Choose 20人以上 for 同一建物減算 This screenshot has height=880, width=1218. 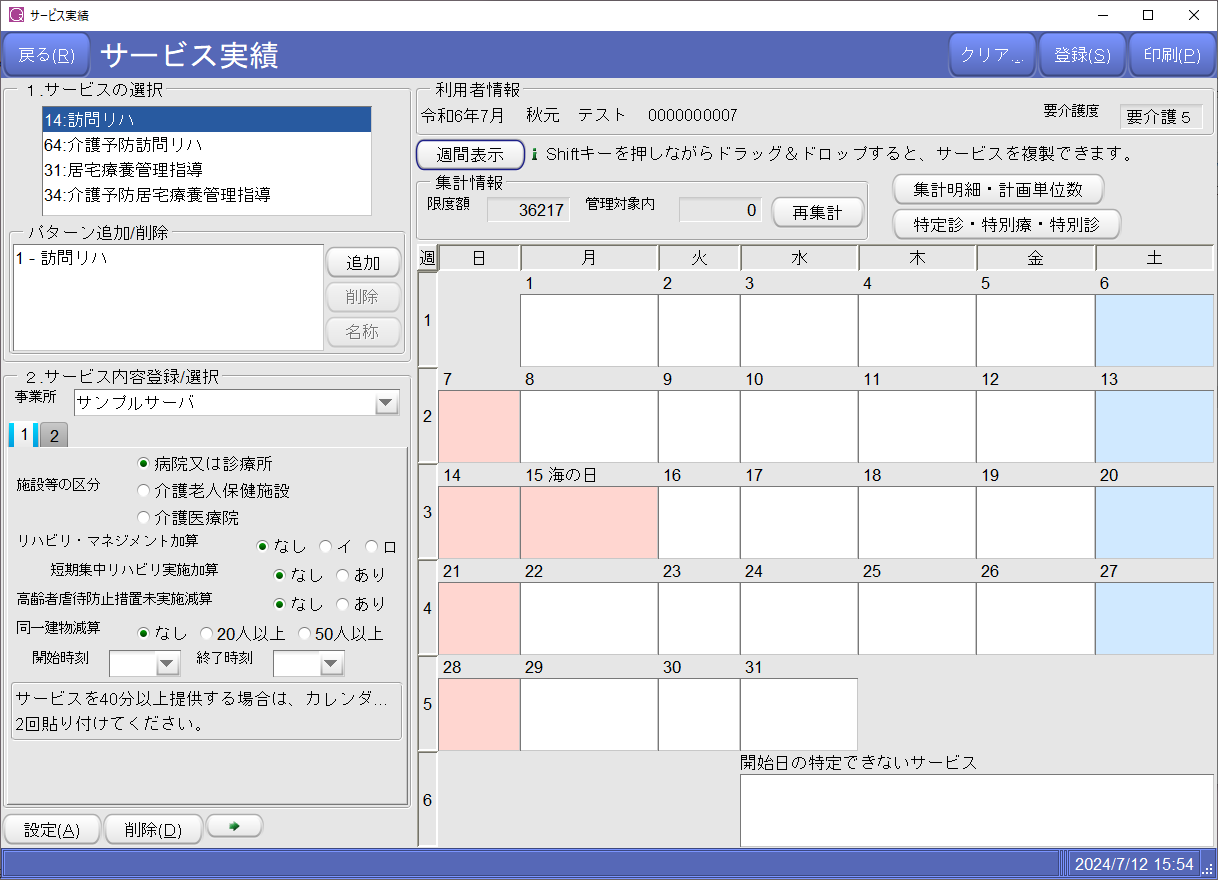207,634
